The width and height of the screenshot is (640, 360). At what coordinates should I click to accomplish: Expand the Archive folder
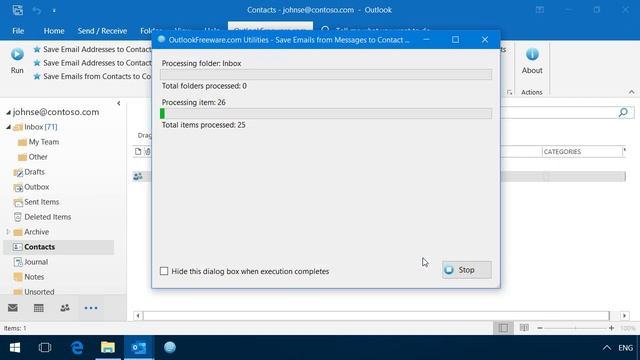(x=8, y=232)
